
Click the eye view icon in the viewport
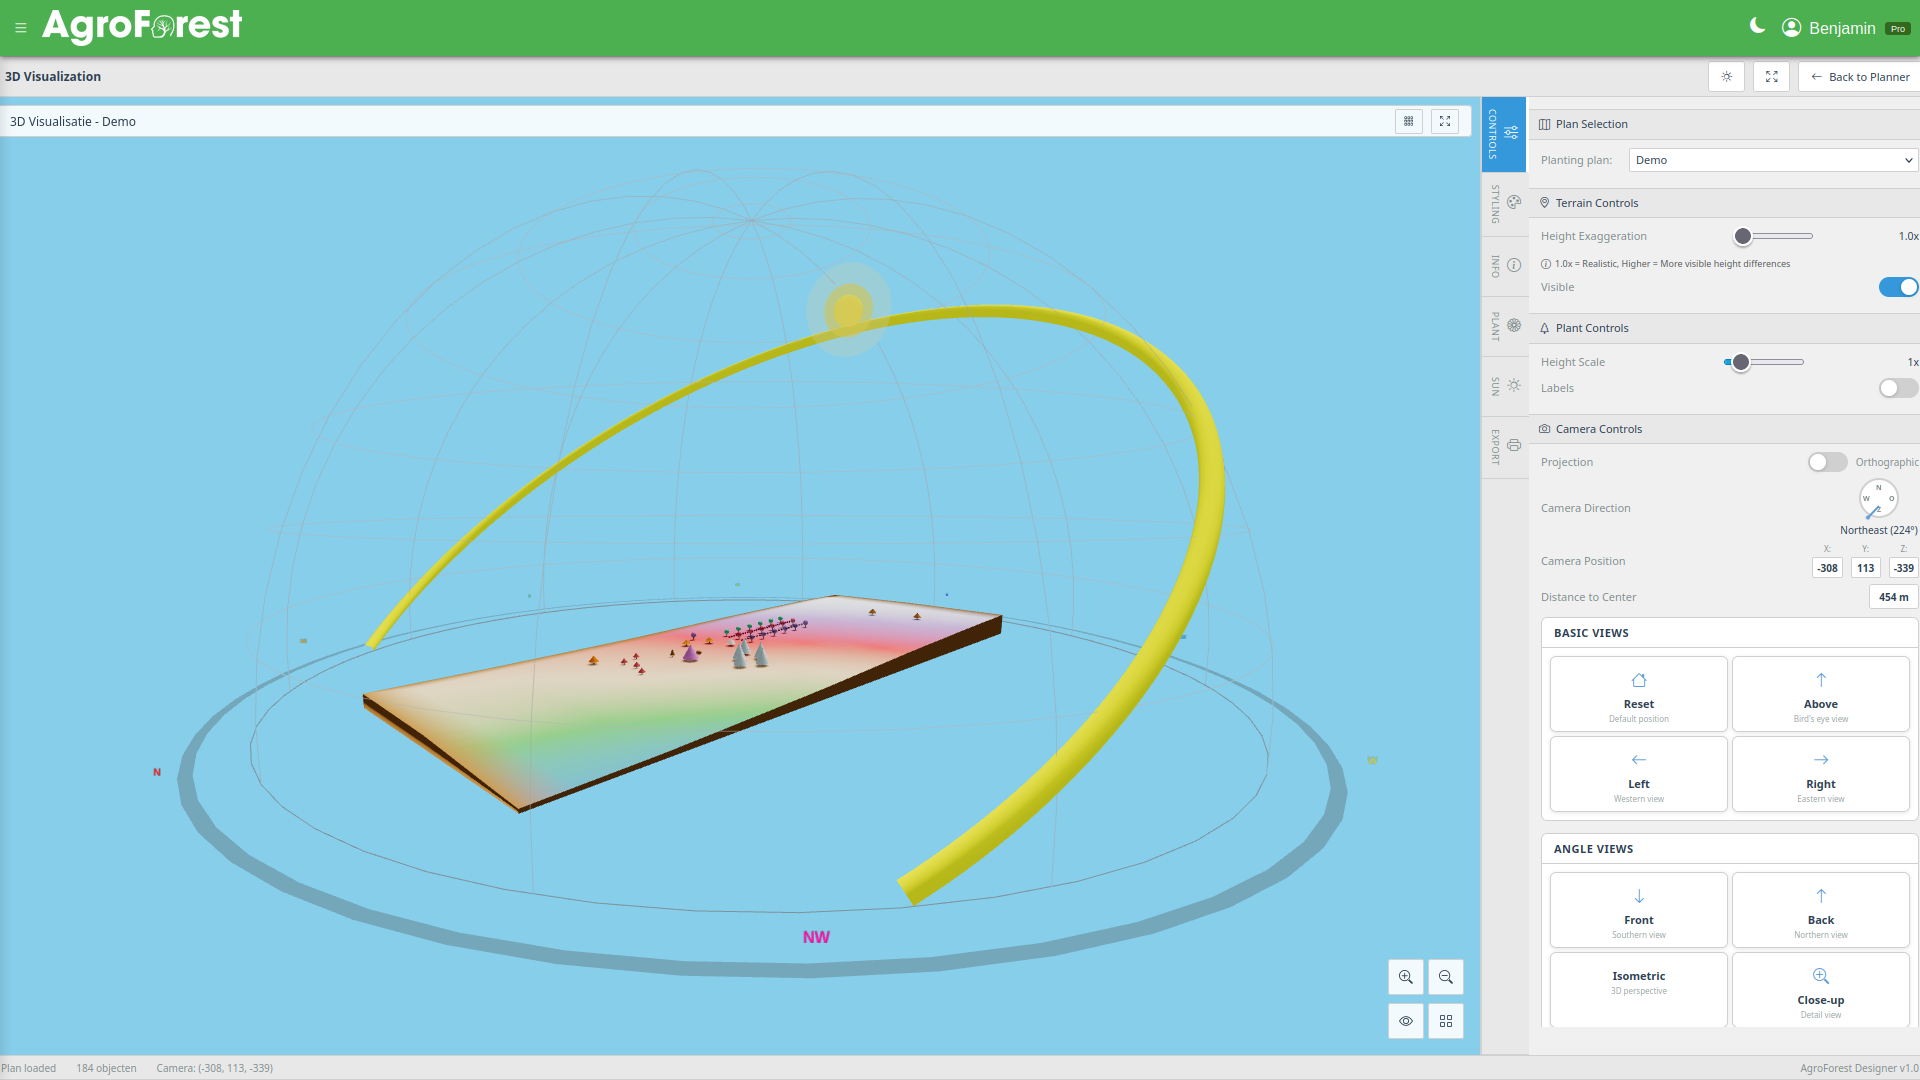coord(1405,1021)
